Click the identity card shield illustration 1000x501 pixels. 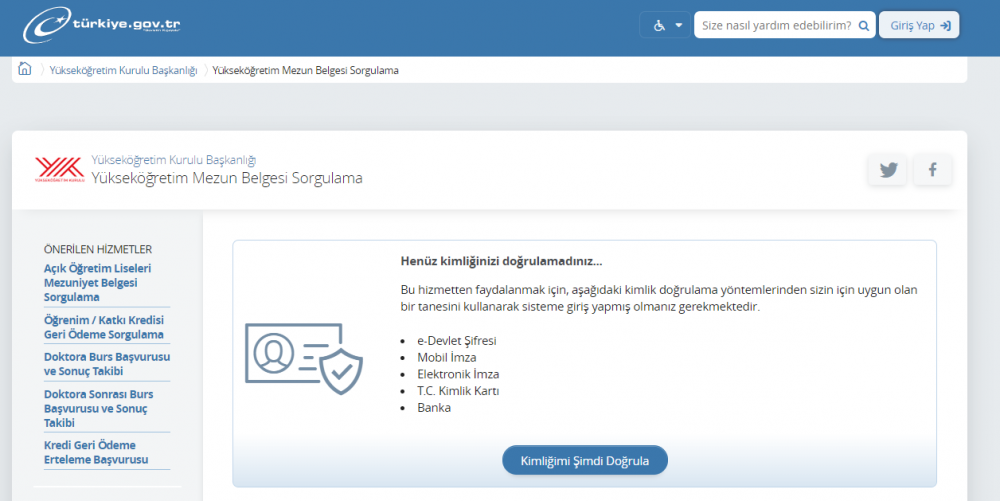click(304, 358)
